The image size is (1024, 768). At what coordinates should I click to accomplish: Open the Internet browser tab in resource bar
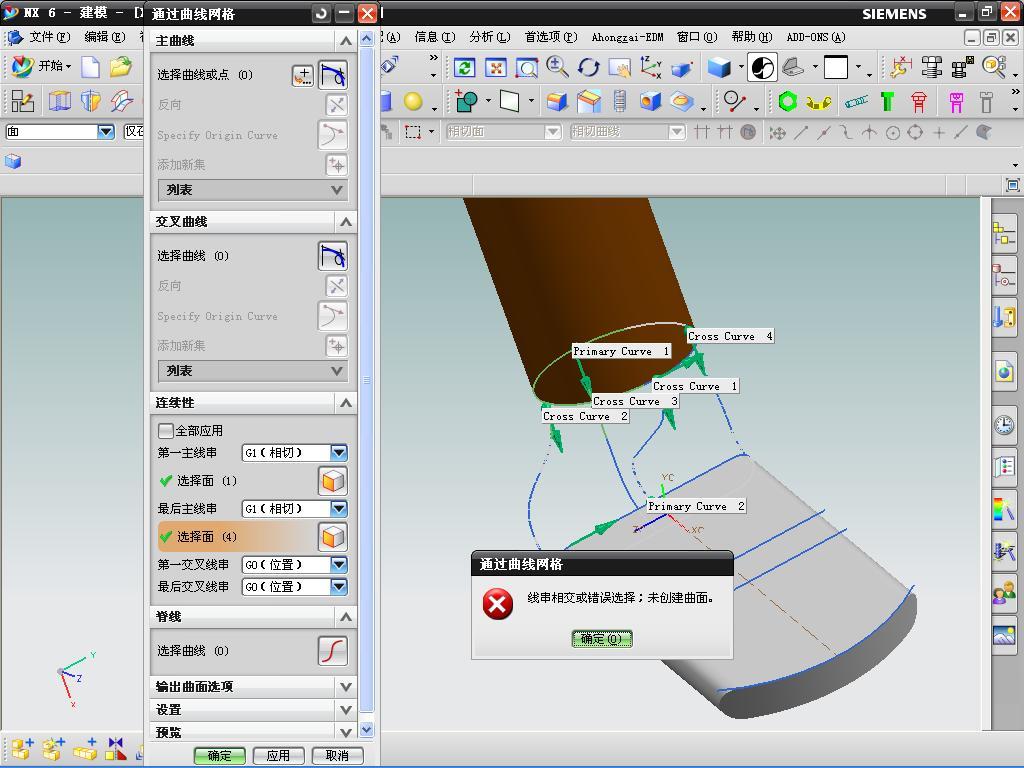[x=1004, y=373]
